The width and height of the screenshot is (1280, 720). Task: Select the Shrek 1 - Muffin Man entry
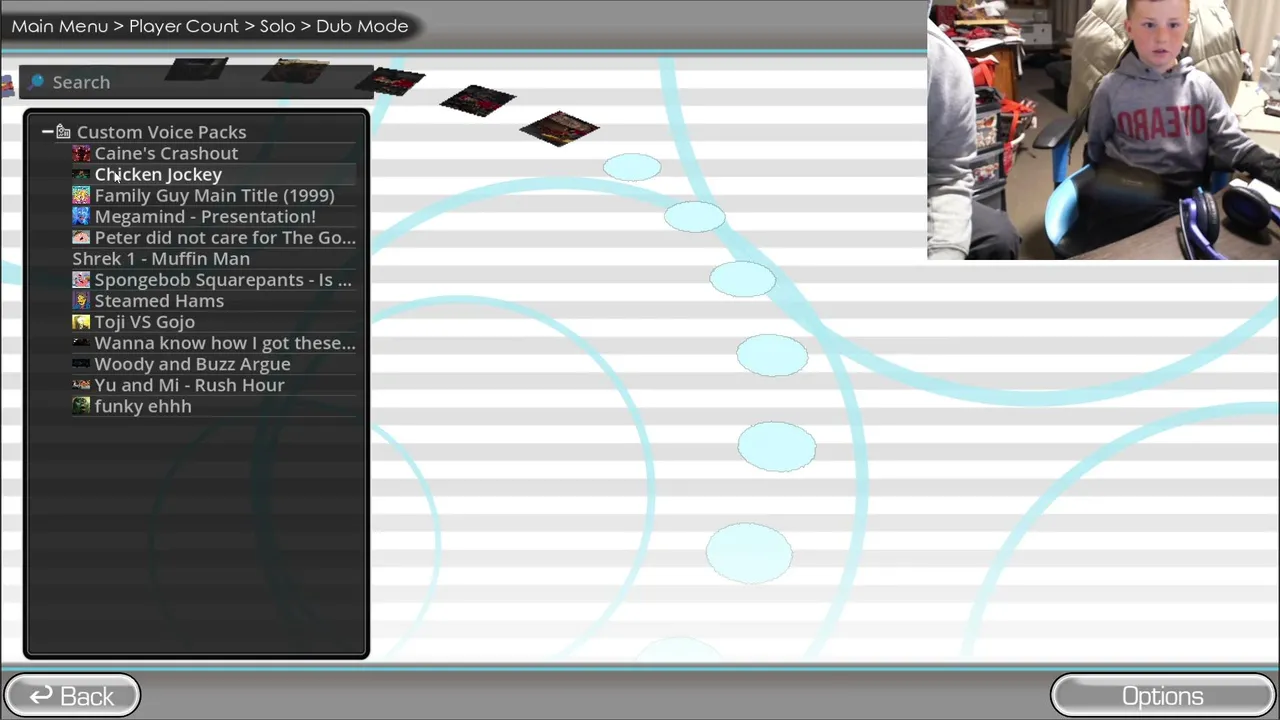pyautogui.click(x=161, y=259)
